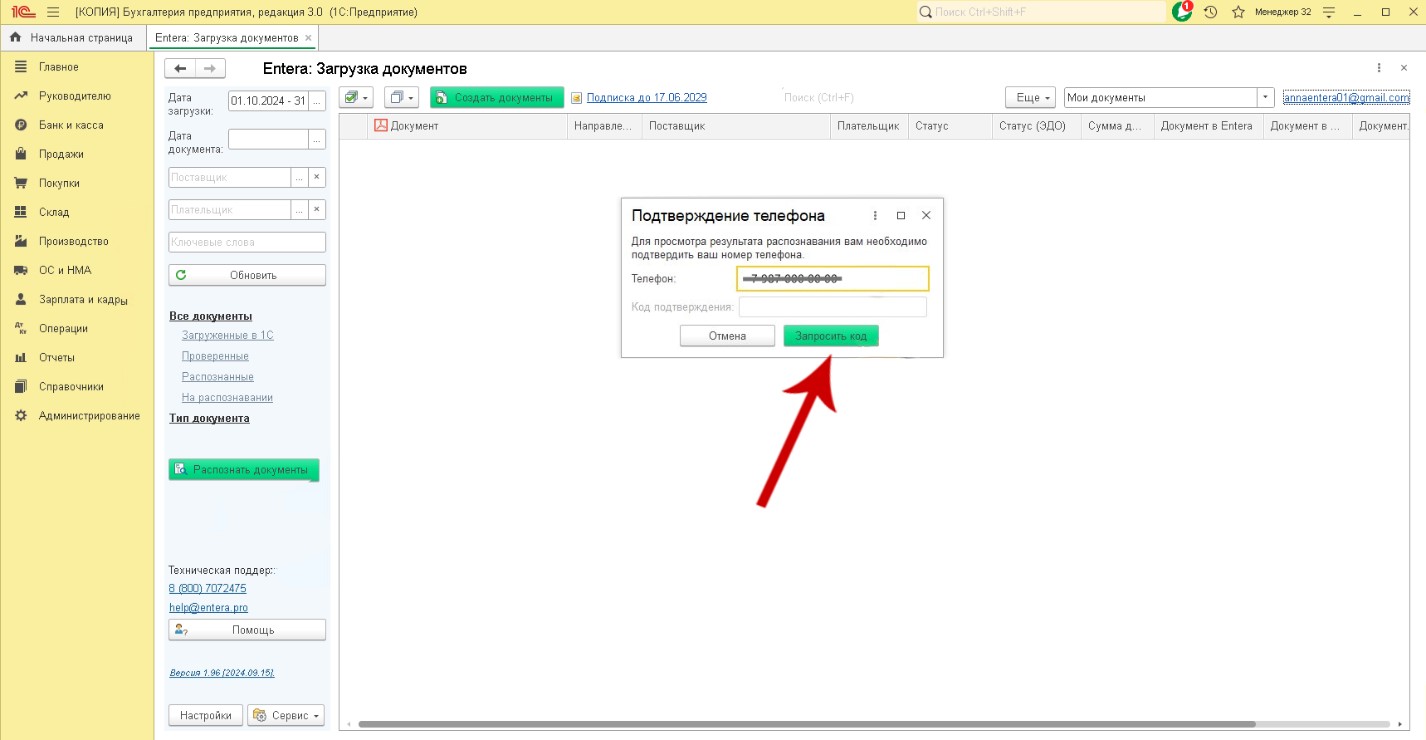Expand the copy pages dropdown button

point(401,97)
